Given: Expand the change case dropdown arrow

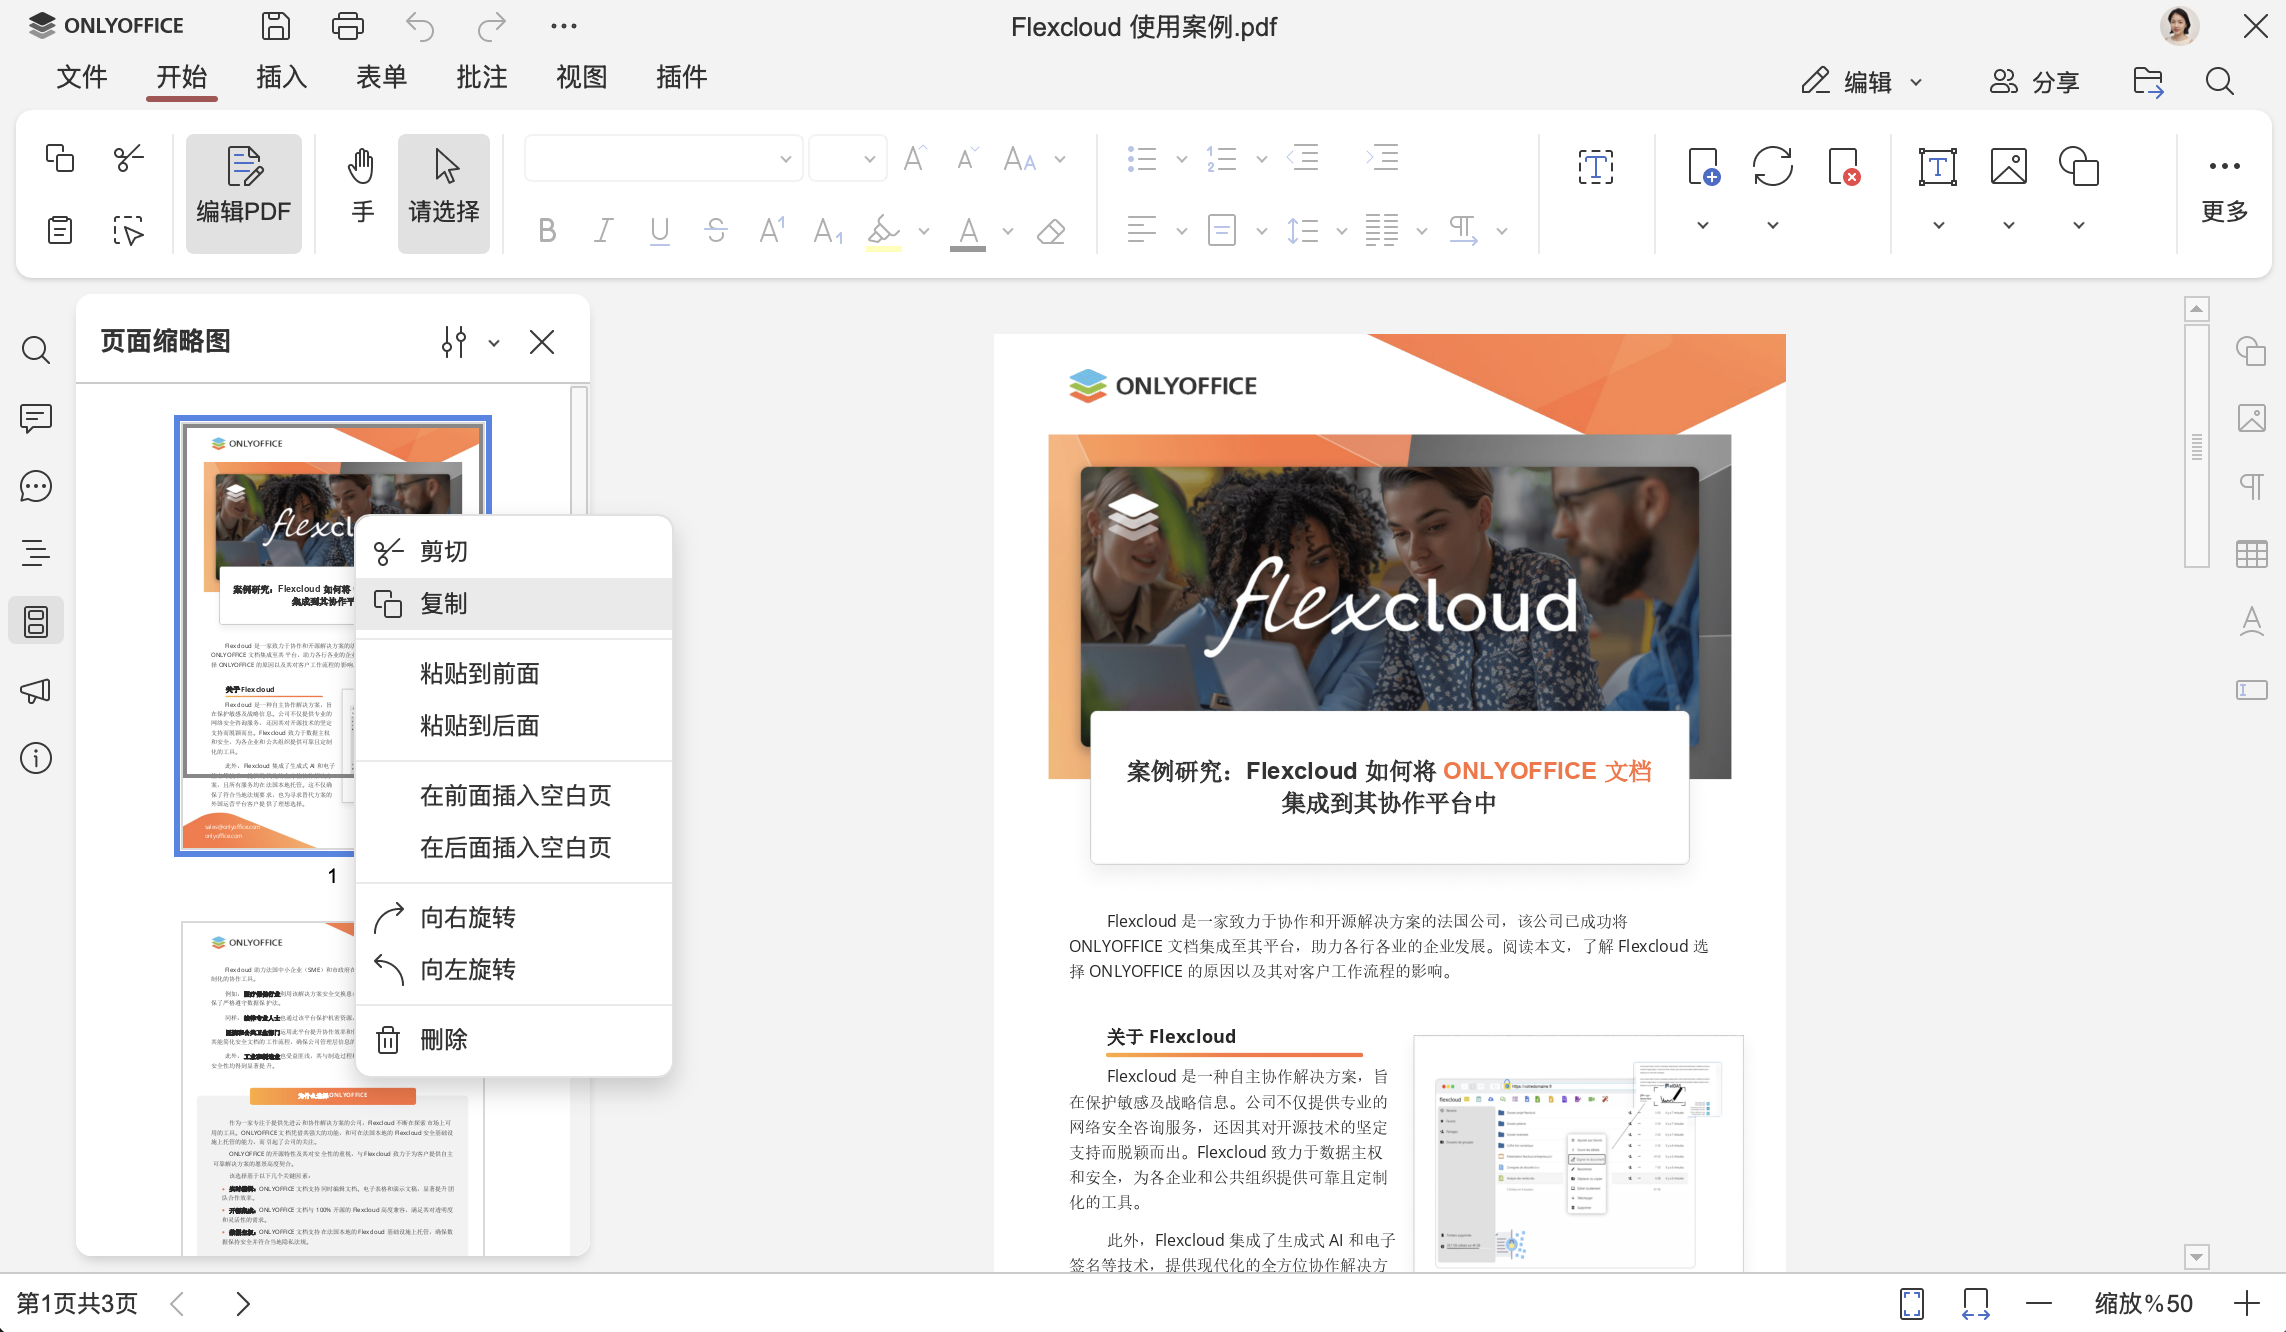Looking at the screenshot, I should [x=1060, y=159].
